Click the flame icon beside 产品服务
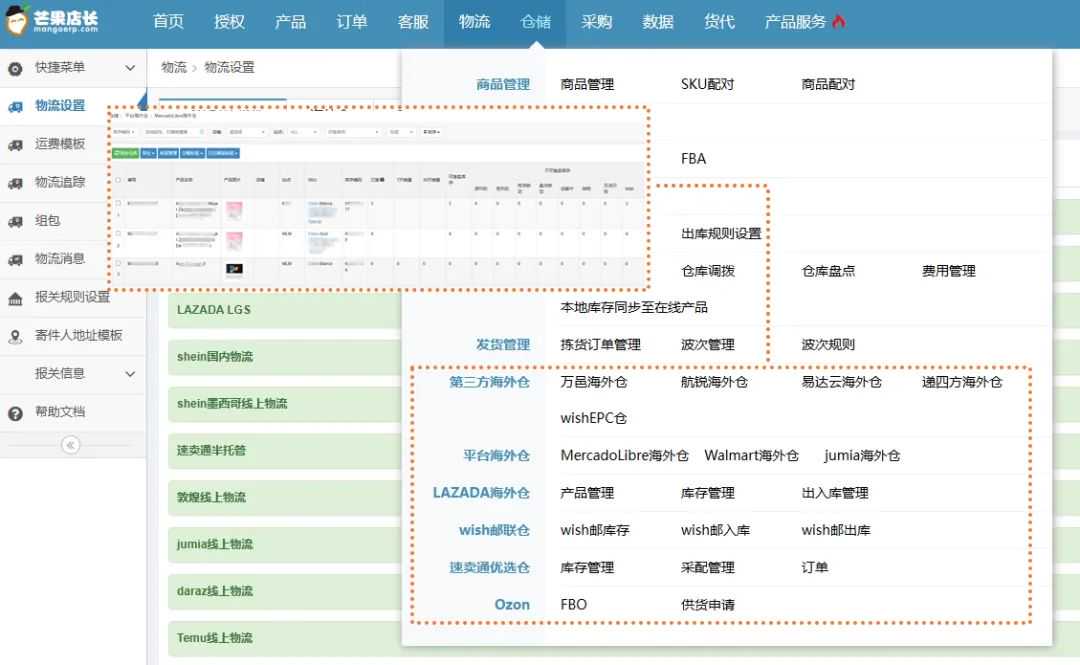This screenshot has width=1080, height=665. coord(838,21)
